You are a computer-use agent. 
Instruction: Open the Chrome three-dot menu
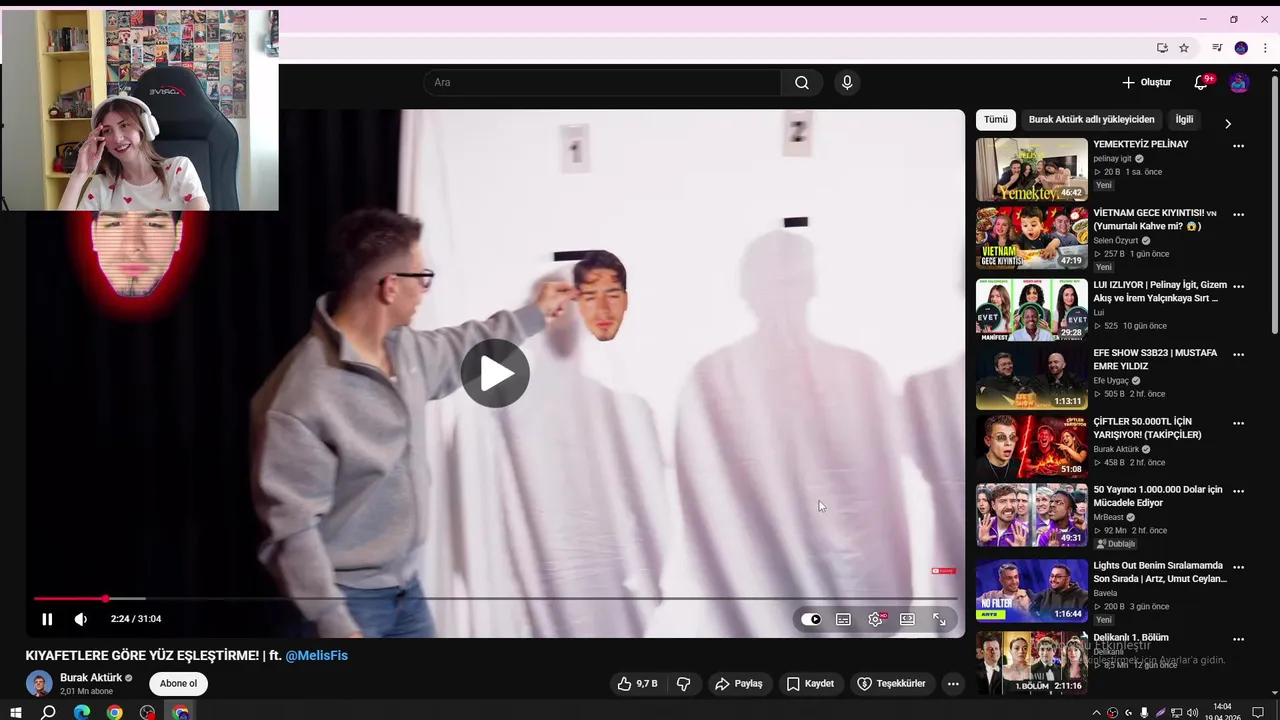coord(1265,48)
